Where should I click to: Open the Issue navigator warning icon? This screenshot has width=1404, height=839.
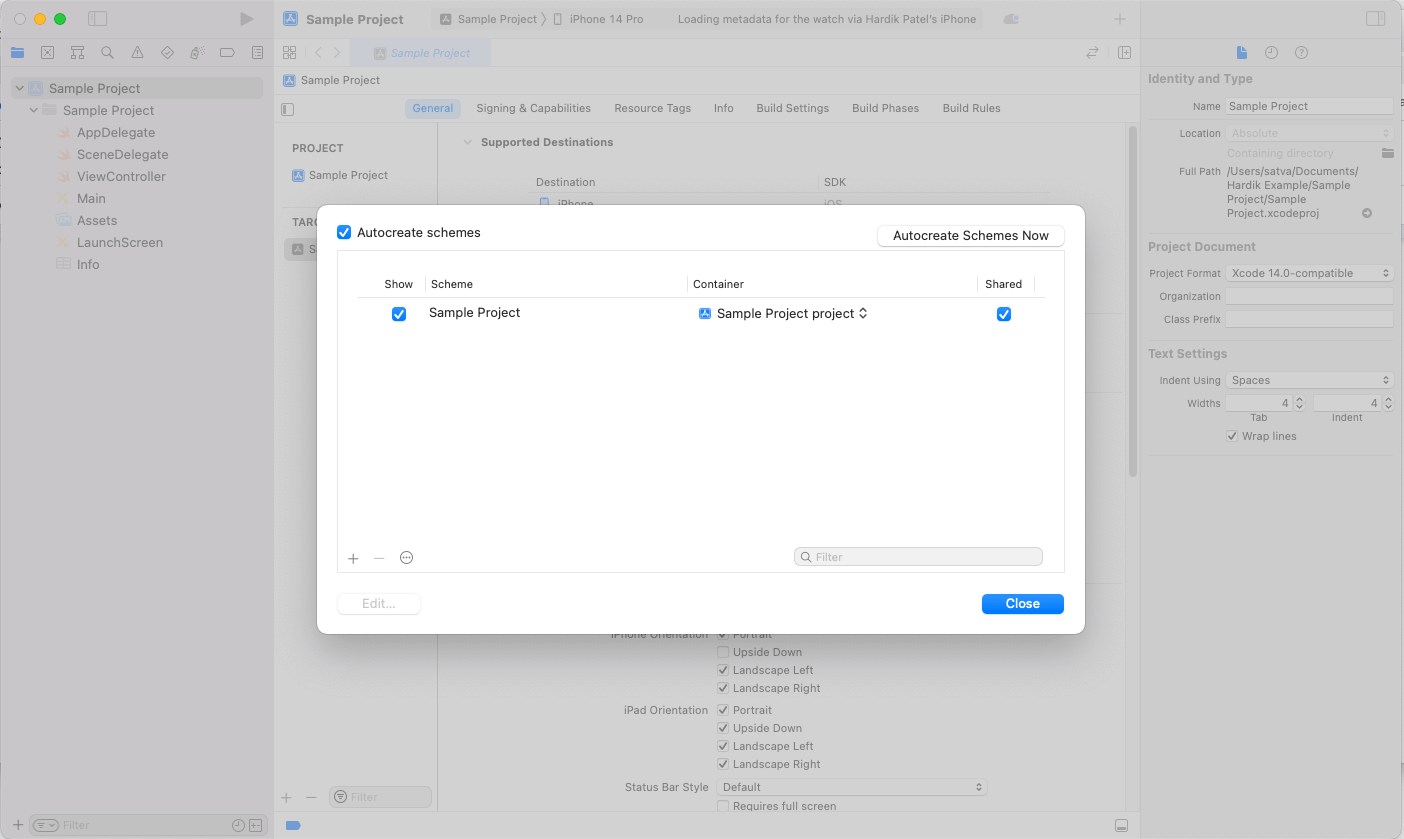click(x=137, y=53)
